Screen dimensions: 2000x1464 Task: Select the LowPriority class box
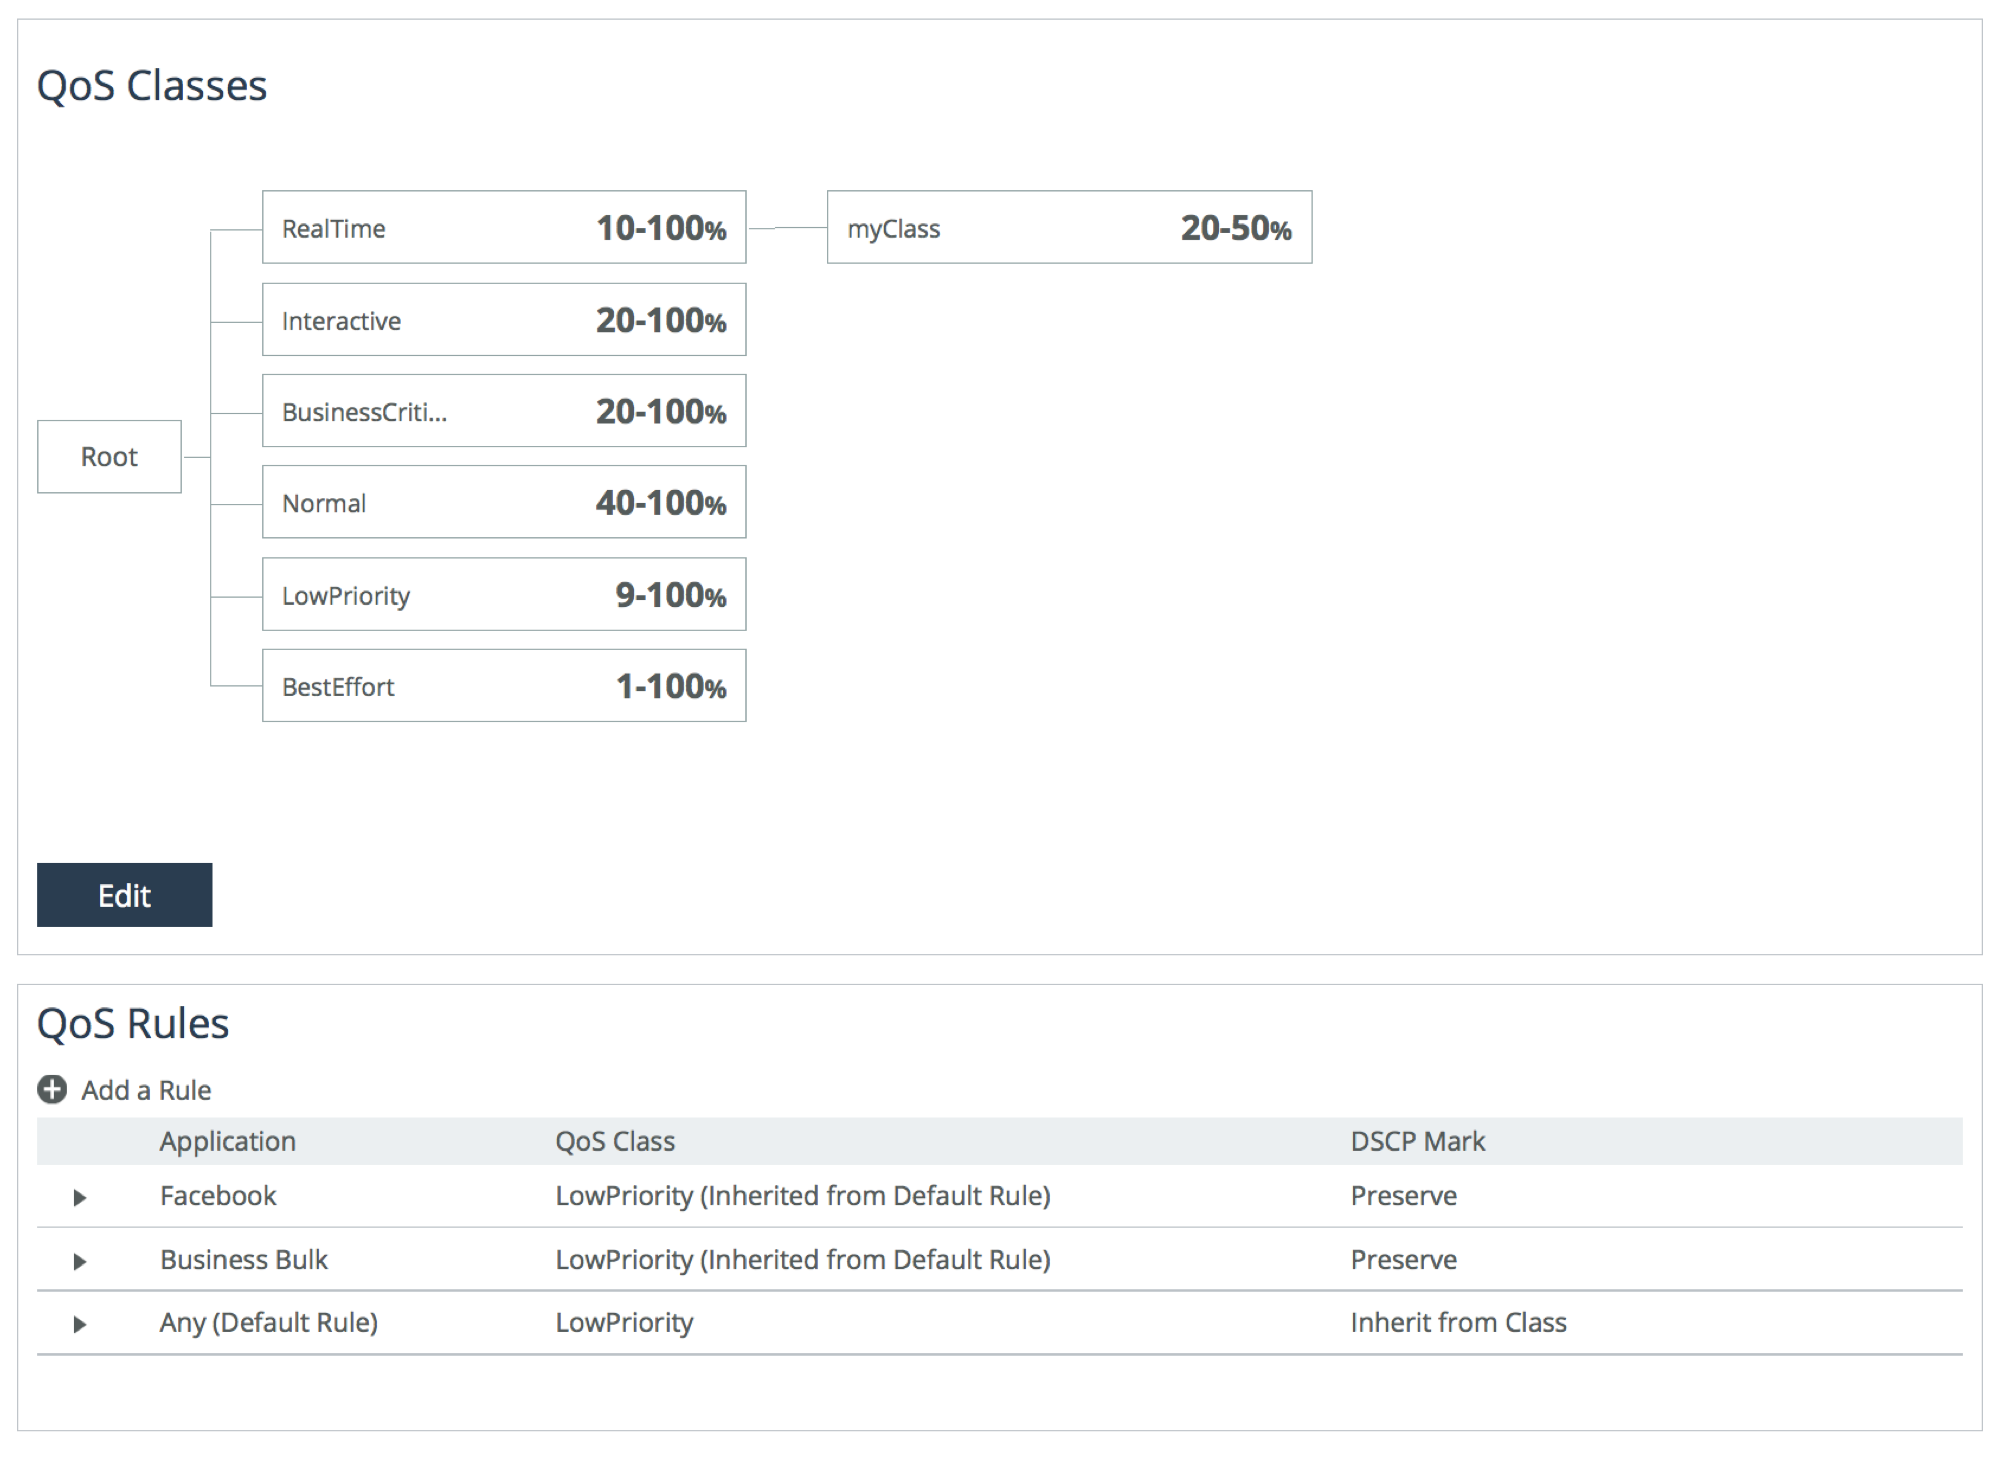(x=504, y=595)
